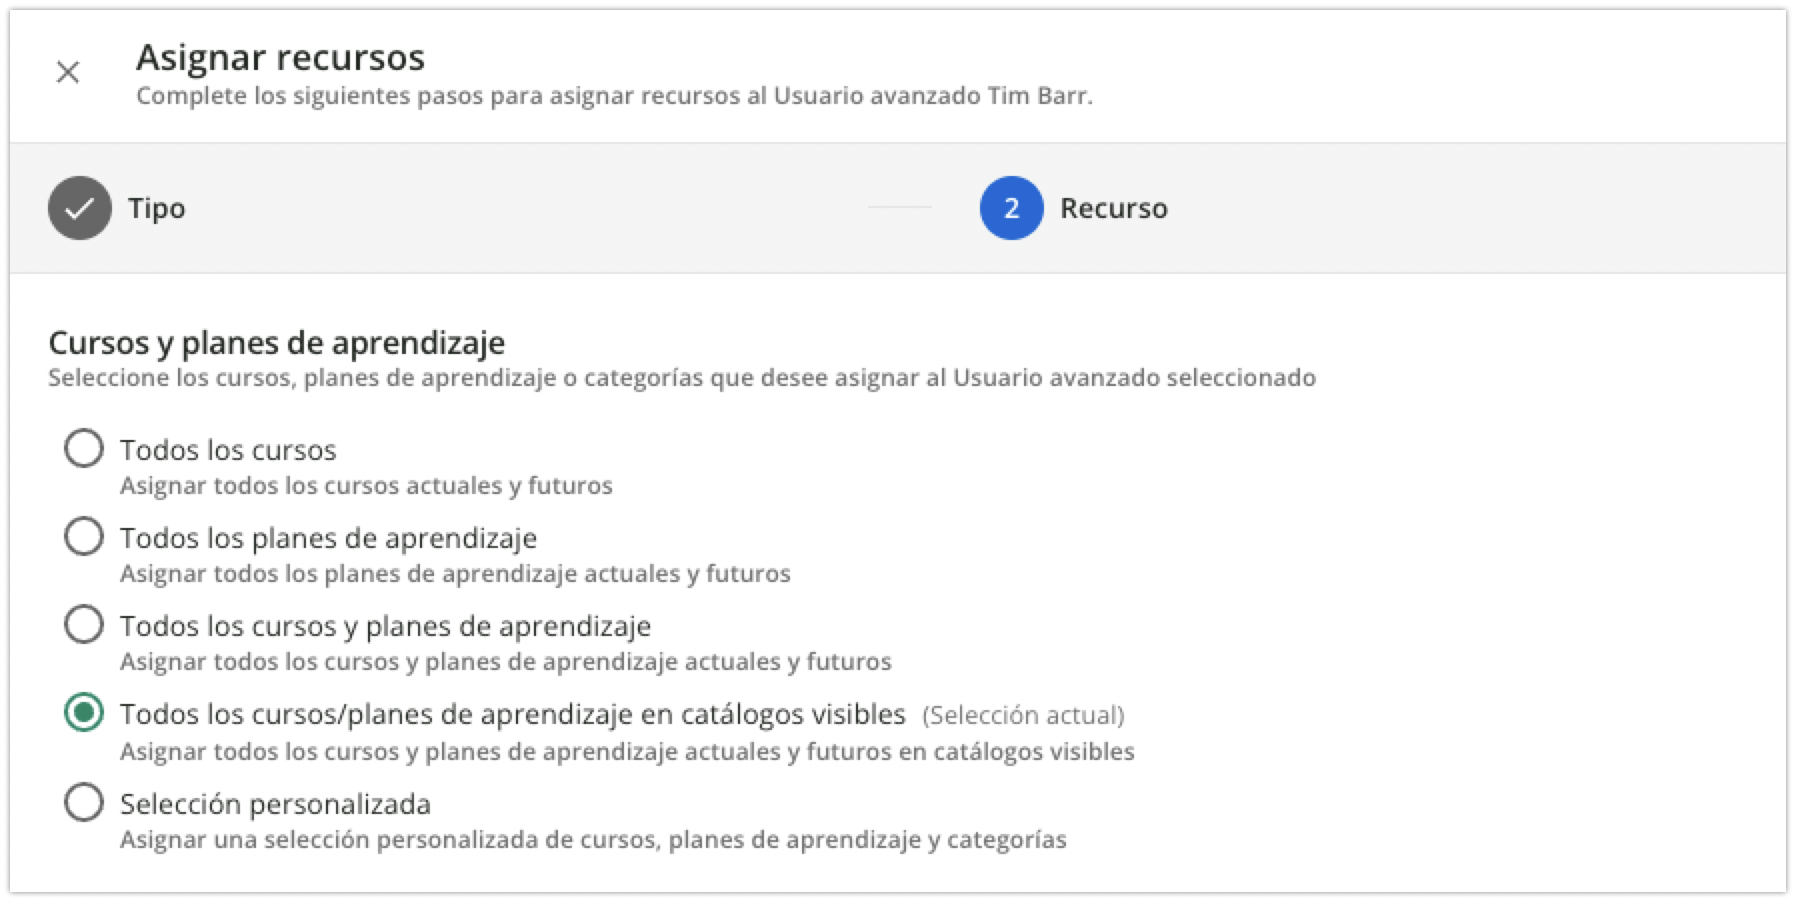
Task: Click the Selección personalizada label text
Action: coord(275,803)
